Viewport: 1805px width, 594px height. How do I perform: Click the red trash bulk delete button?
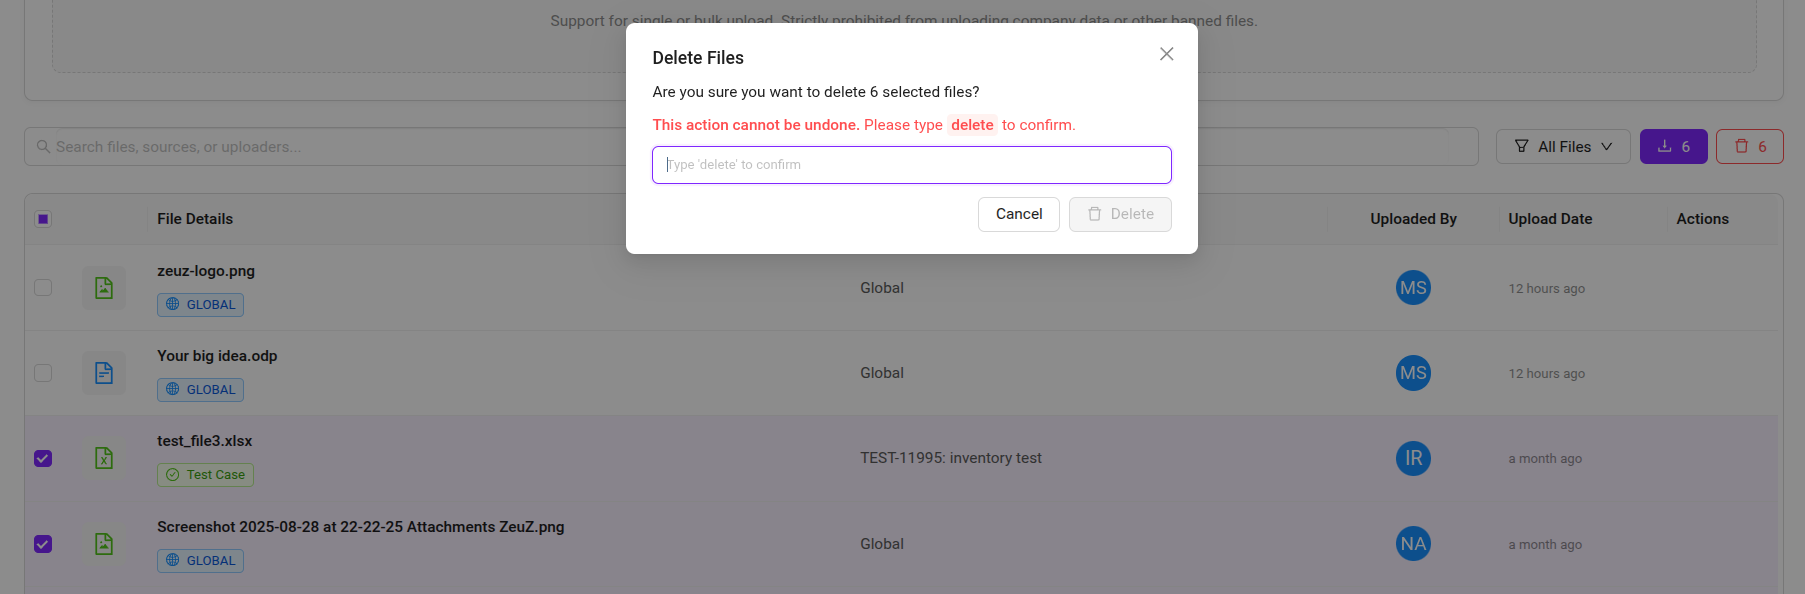(1749, 147)
